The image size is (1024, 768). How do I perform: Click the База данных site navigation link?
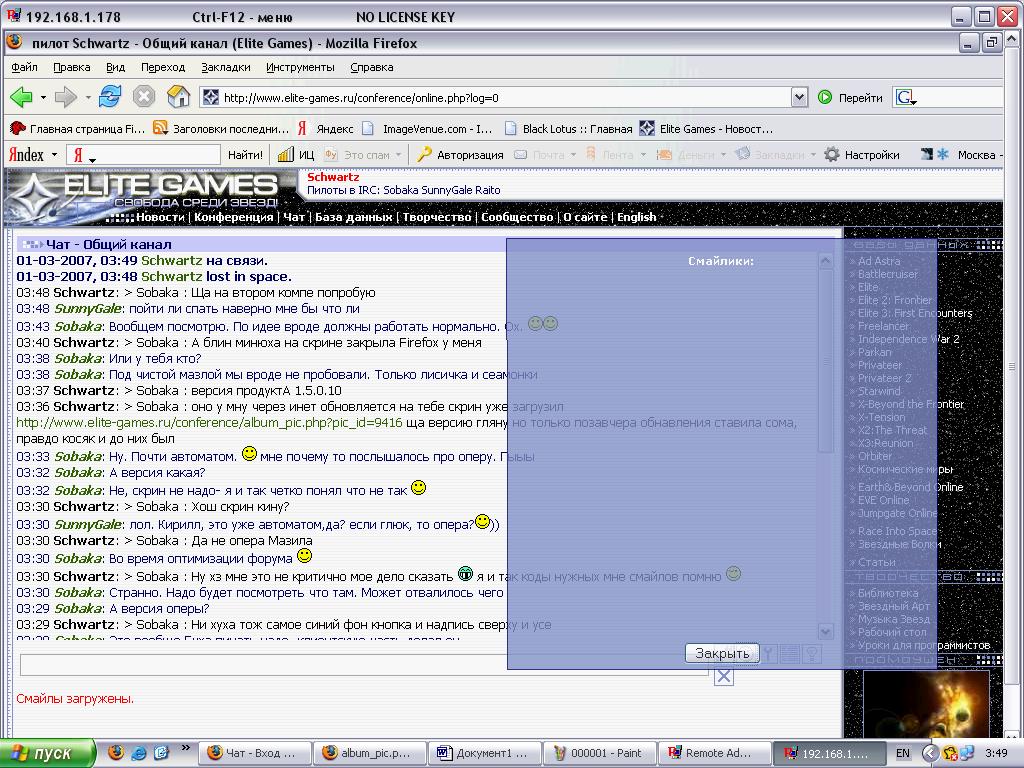click(x=353, y=217)
